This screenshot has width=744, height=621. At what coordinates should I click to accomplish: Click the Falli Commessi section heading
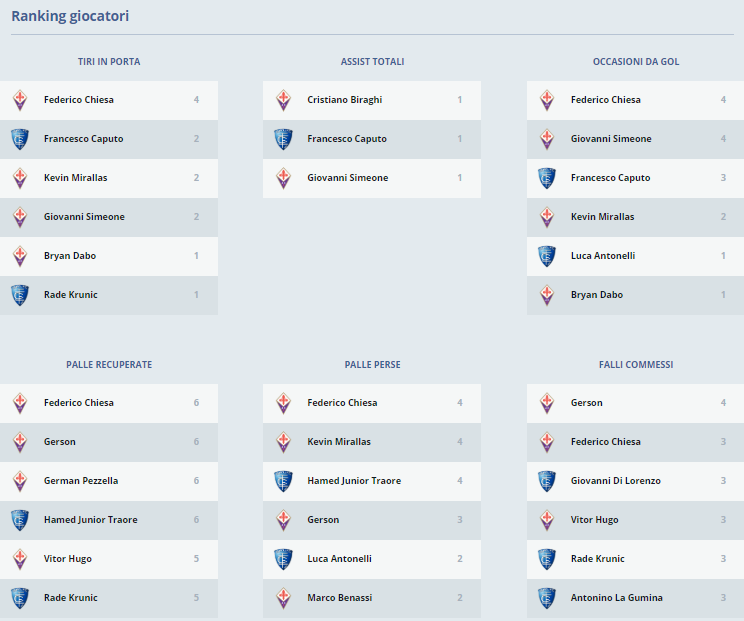coord(636,365)
